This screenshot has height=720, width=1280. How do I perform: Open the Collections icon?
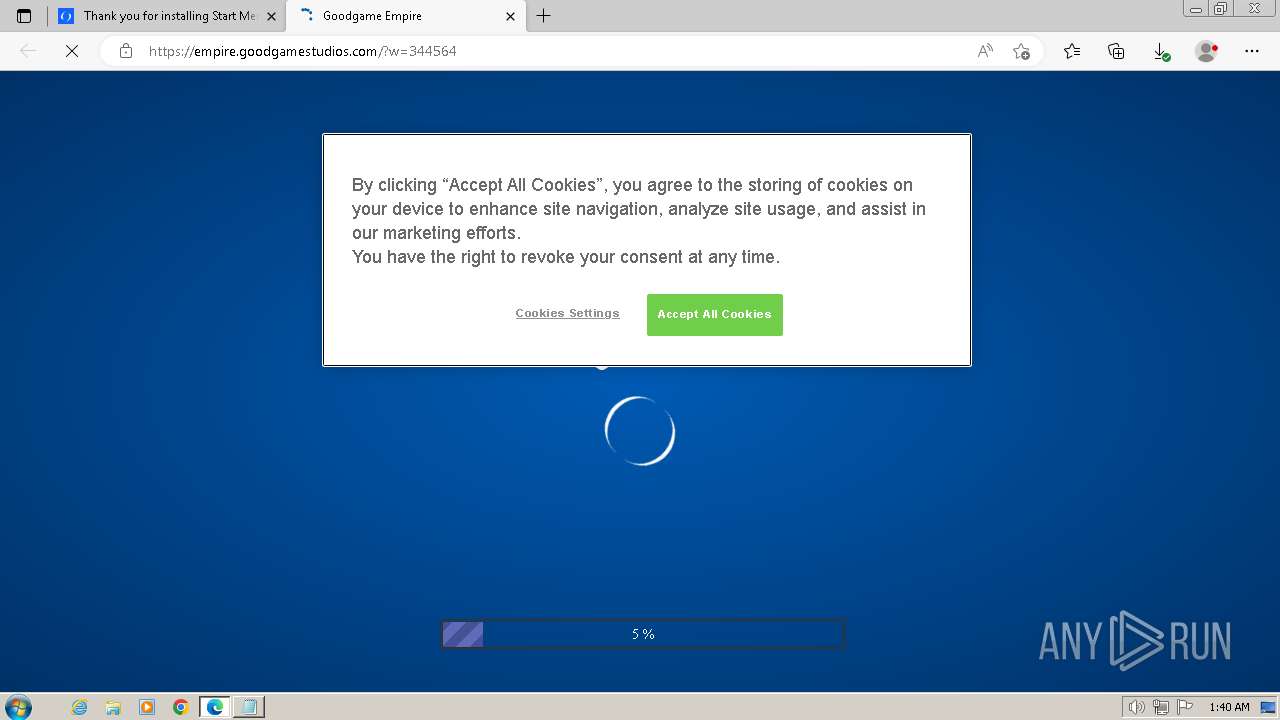coord(1116,51)
